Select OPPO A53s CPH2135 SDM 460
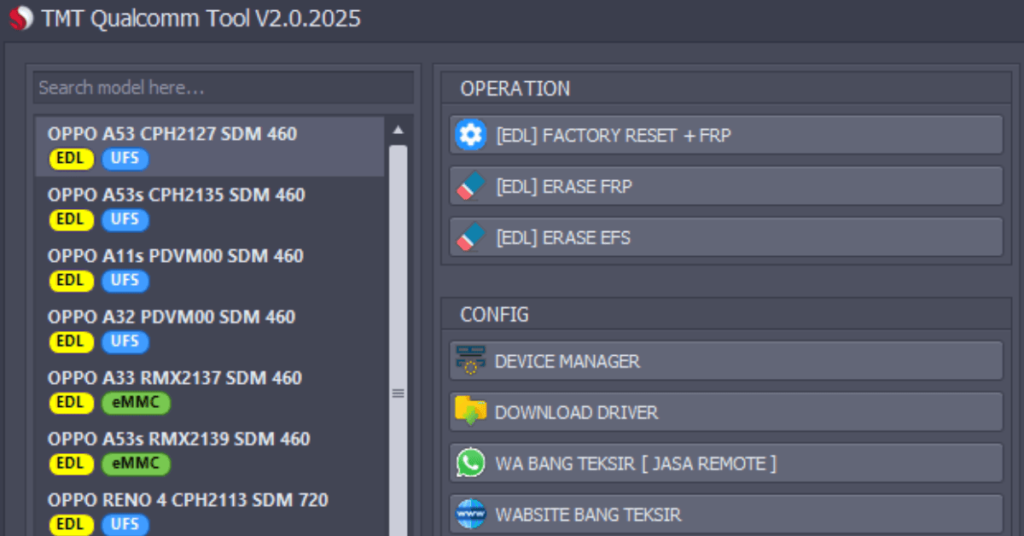 210,207
